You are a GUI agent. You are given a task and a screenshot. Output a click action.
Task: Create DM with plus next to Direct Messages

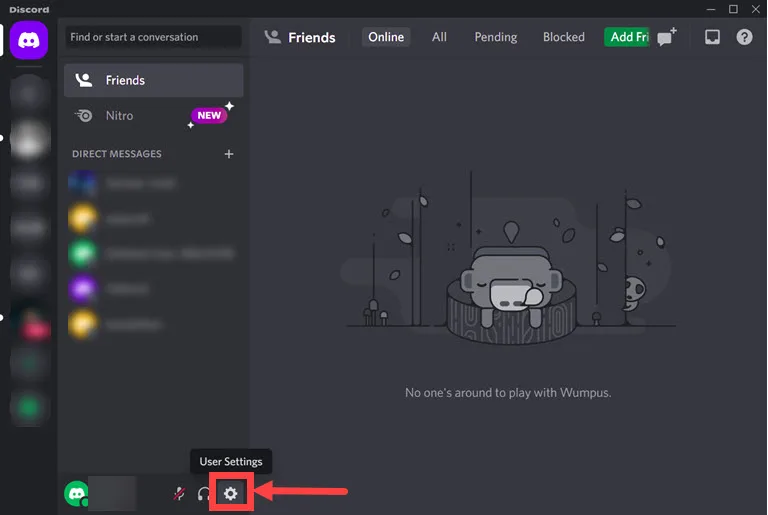coord(229,154)
